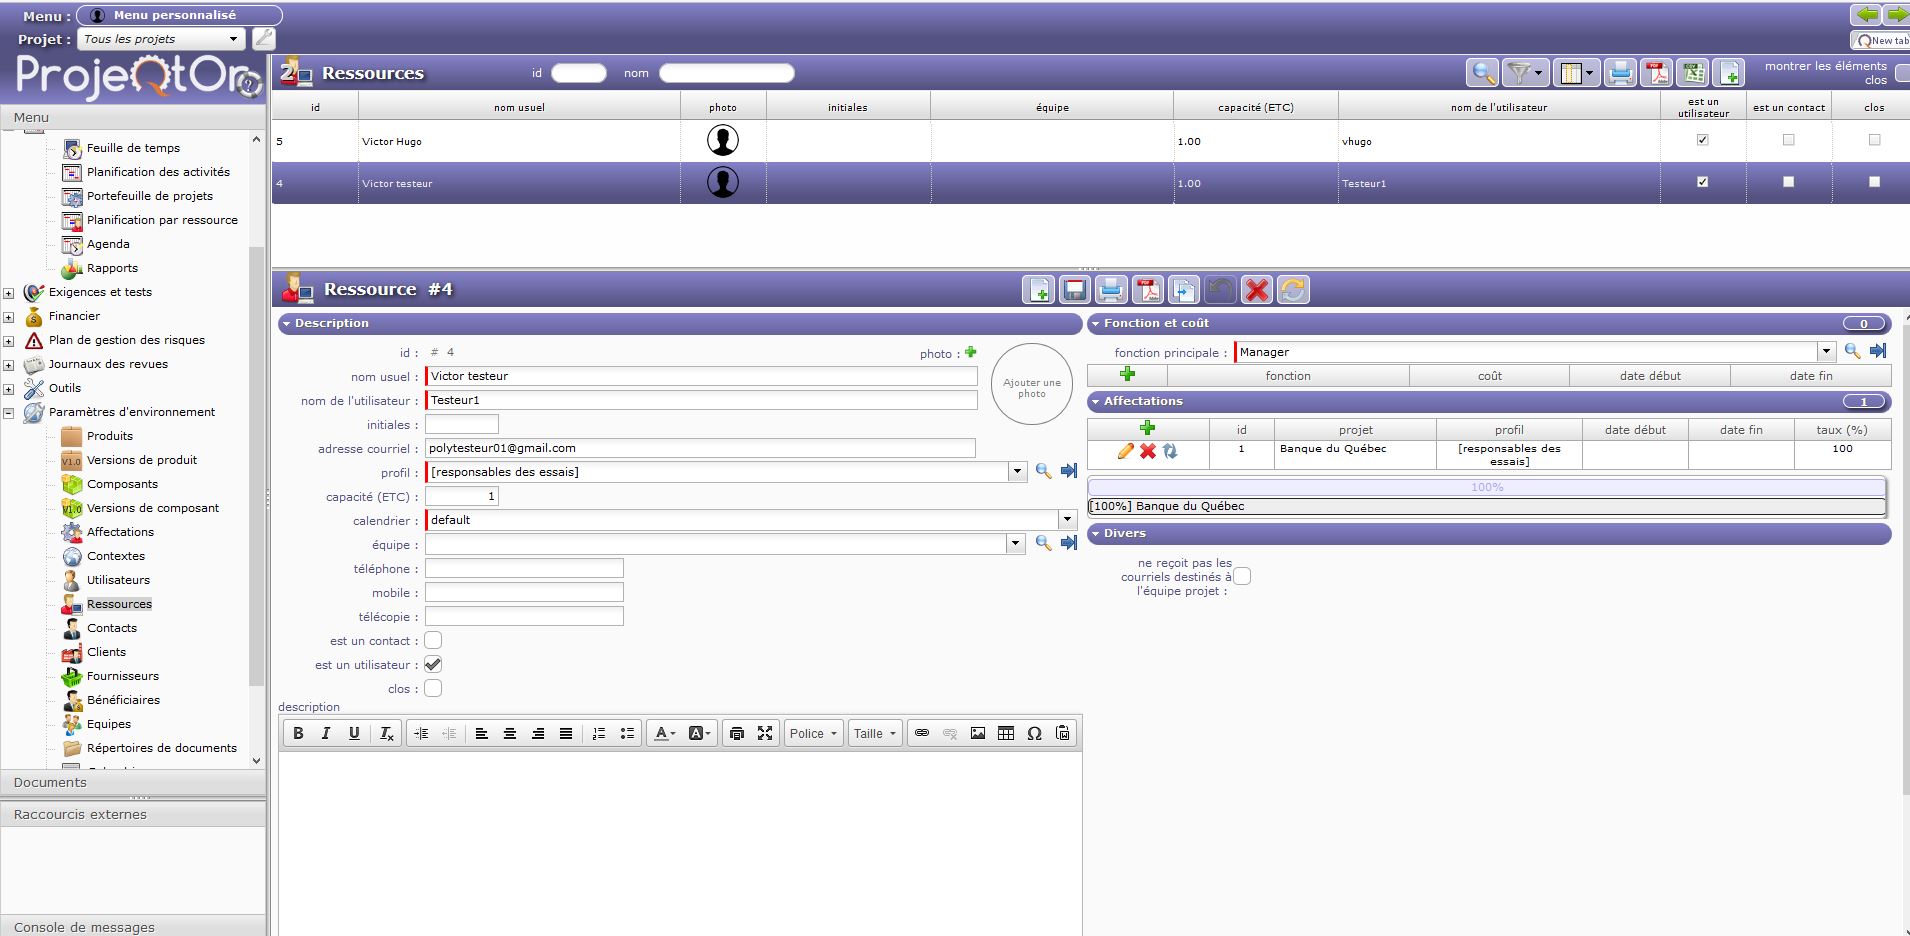Open Contacts in the menu tree
This screenshot has width=1910, height=936.
point(112,628)
